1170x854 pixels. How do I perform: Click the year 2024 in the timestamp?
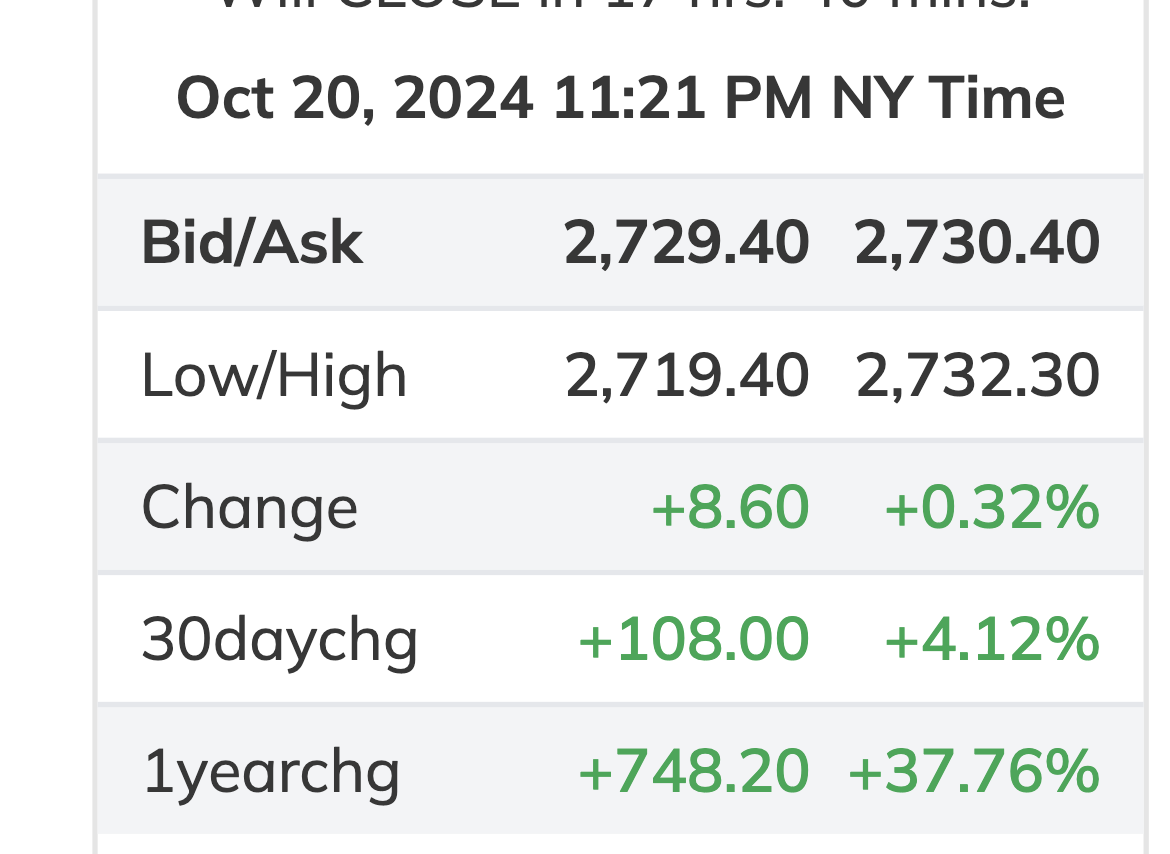click(462, 99)
